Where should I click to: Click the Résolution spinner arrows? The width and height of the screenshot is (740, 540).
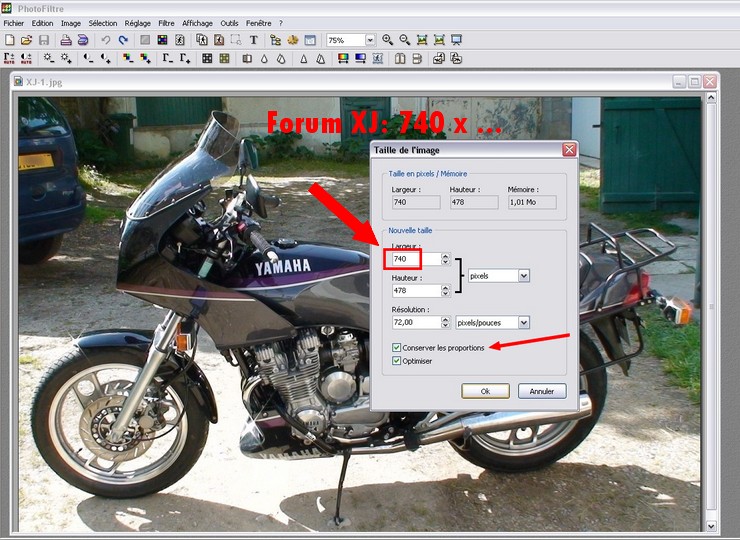(x=446, y=322)
